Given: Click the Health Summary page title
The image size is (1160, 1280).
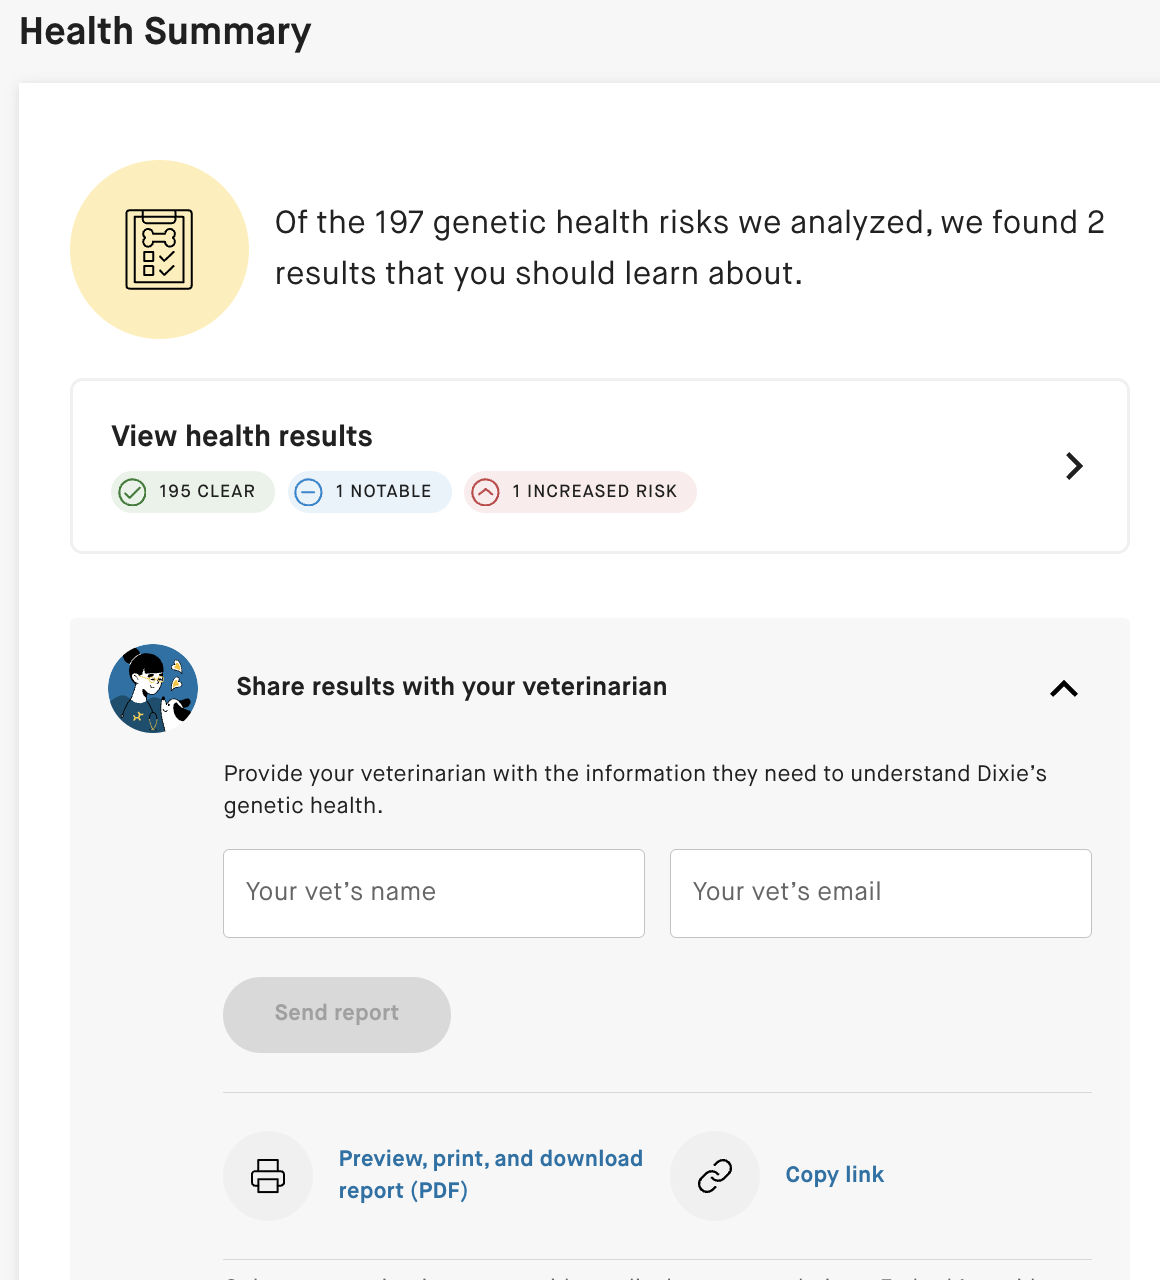Looking at the screenshot, I should [x=166, y=31].
